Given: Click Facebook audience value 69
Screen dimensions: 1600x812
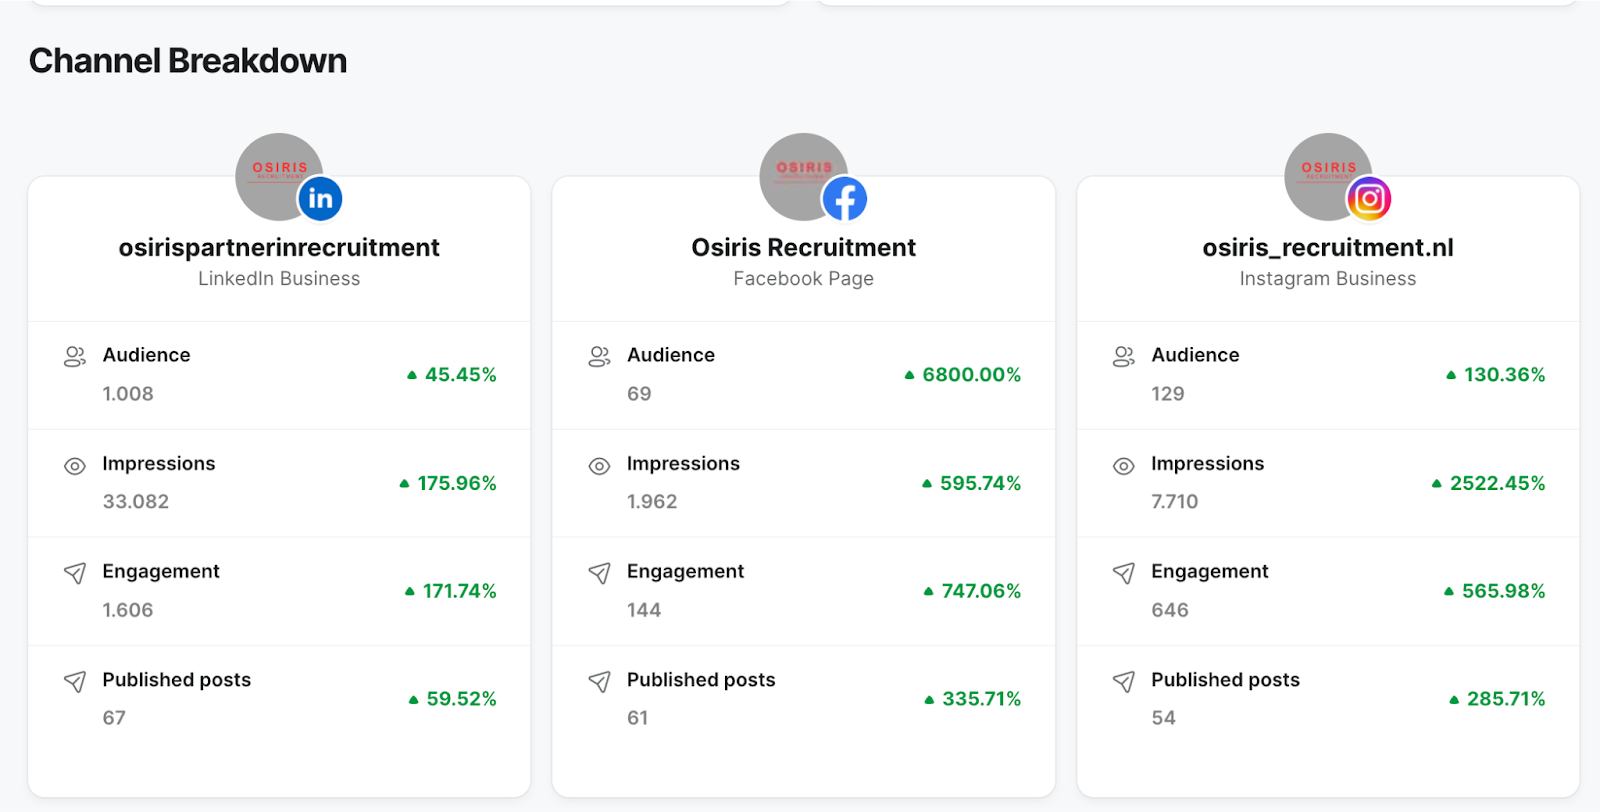Looking at the screenshot, I should coord(639,394).
